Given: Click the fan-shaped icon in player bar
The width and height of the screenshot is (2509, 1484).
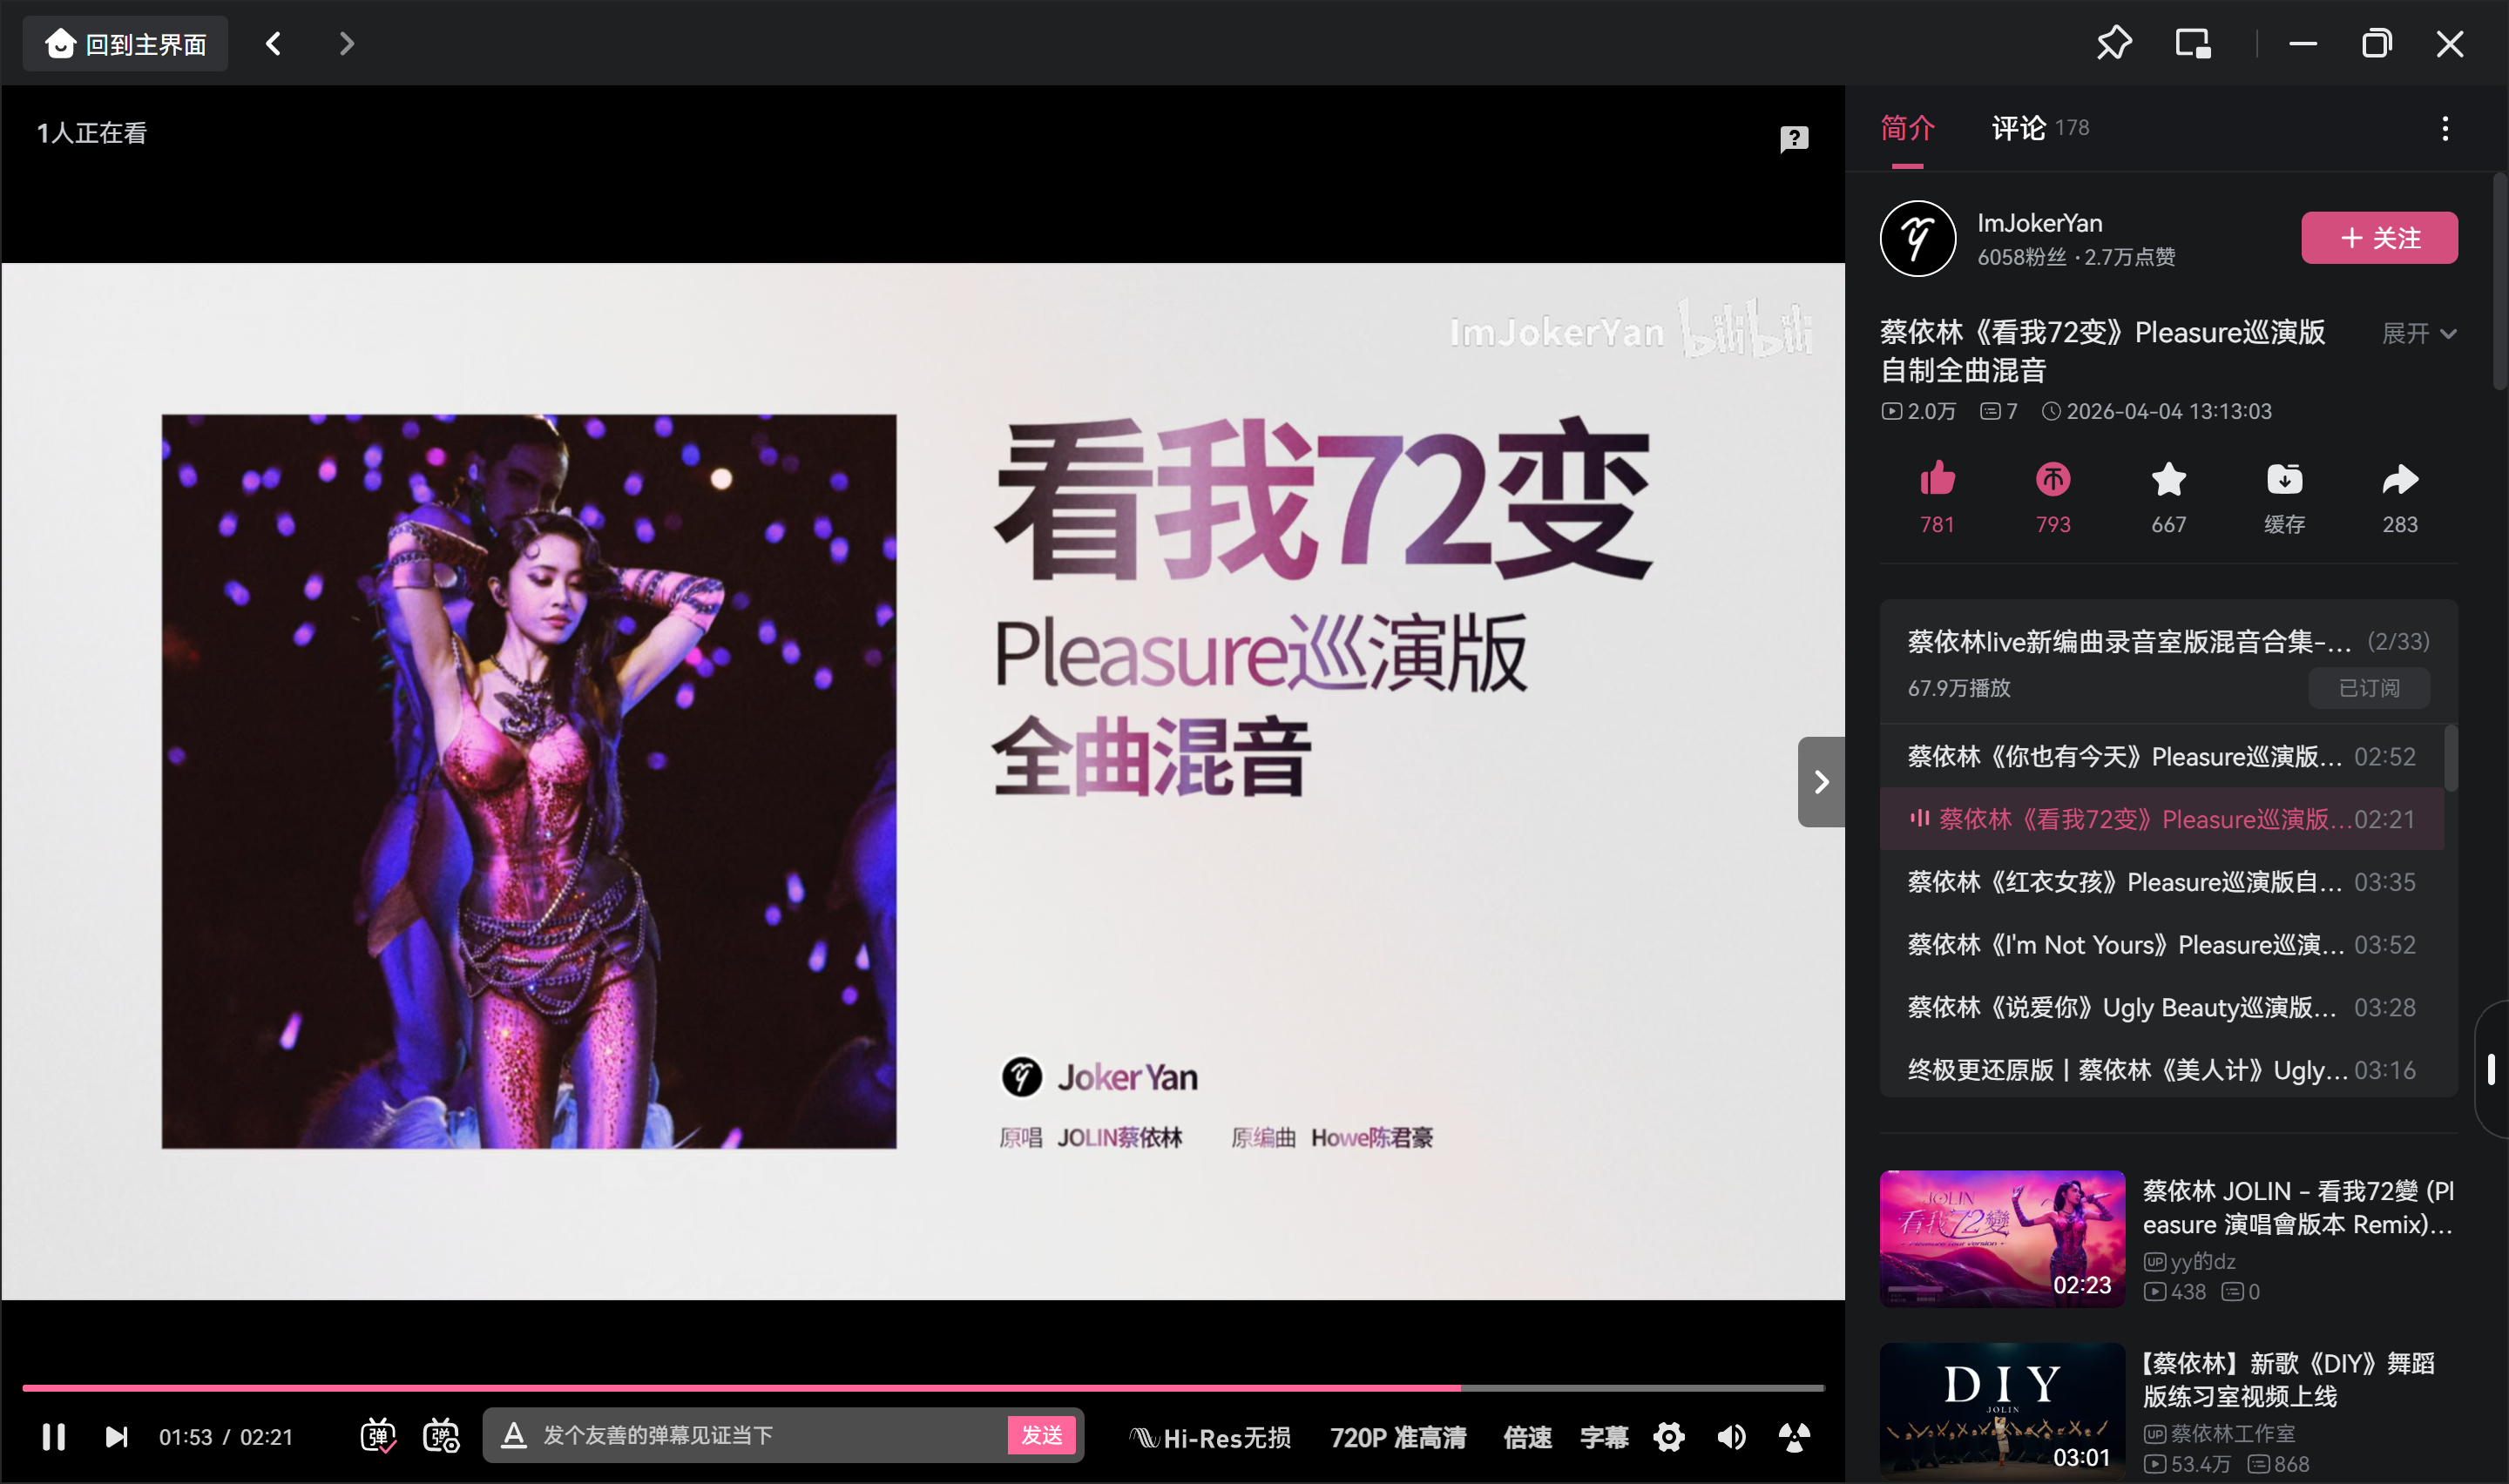Looking at the screenshot, I should (1794, 1438).
